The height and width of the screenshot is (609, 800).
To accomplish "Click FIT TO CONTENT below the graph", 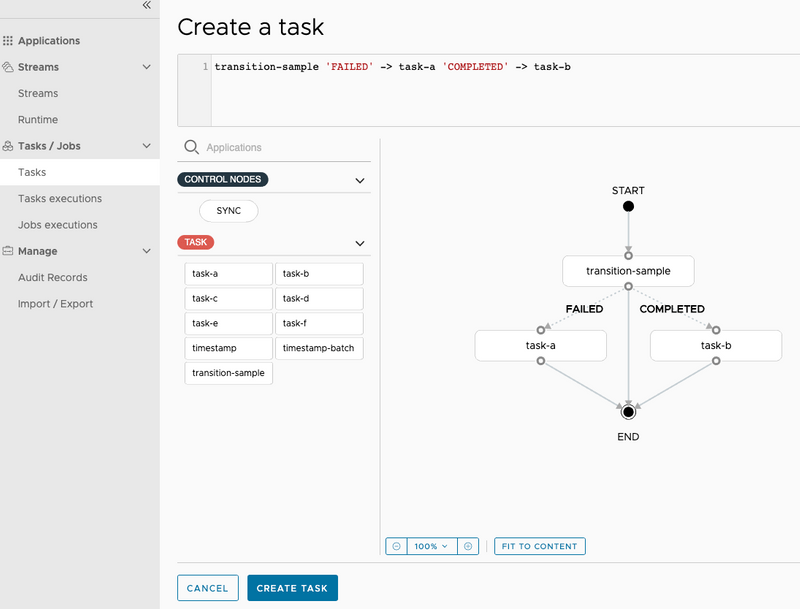I will [539, 546].
